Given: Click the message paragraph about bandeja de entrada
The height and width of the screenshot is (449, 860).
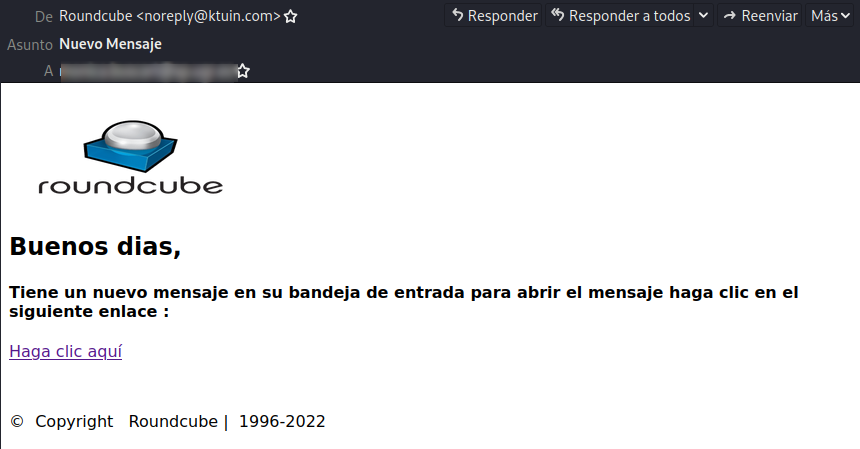Looking at the screenshot, I should pos(404,302).
